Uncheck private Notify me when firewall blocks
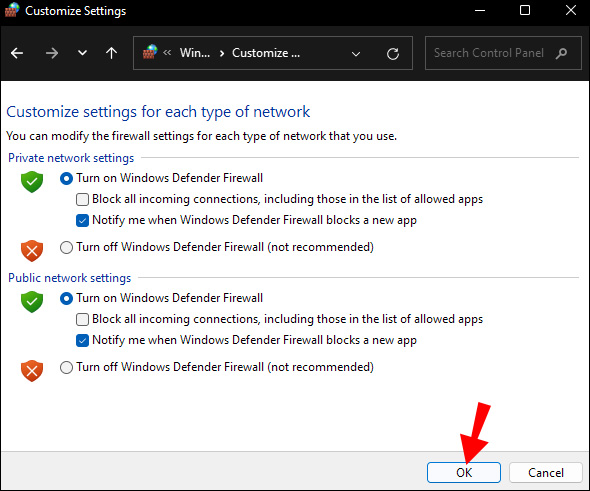The image size is (590, 491). click(82, 220)
